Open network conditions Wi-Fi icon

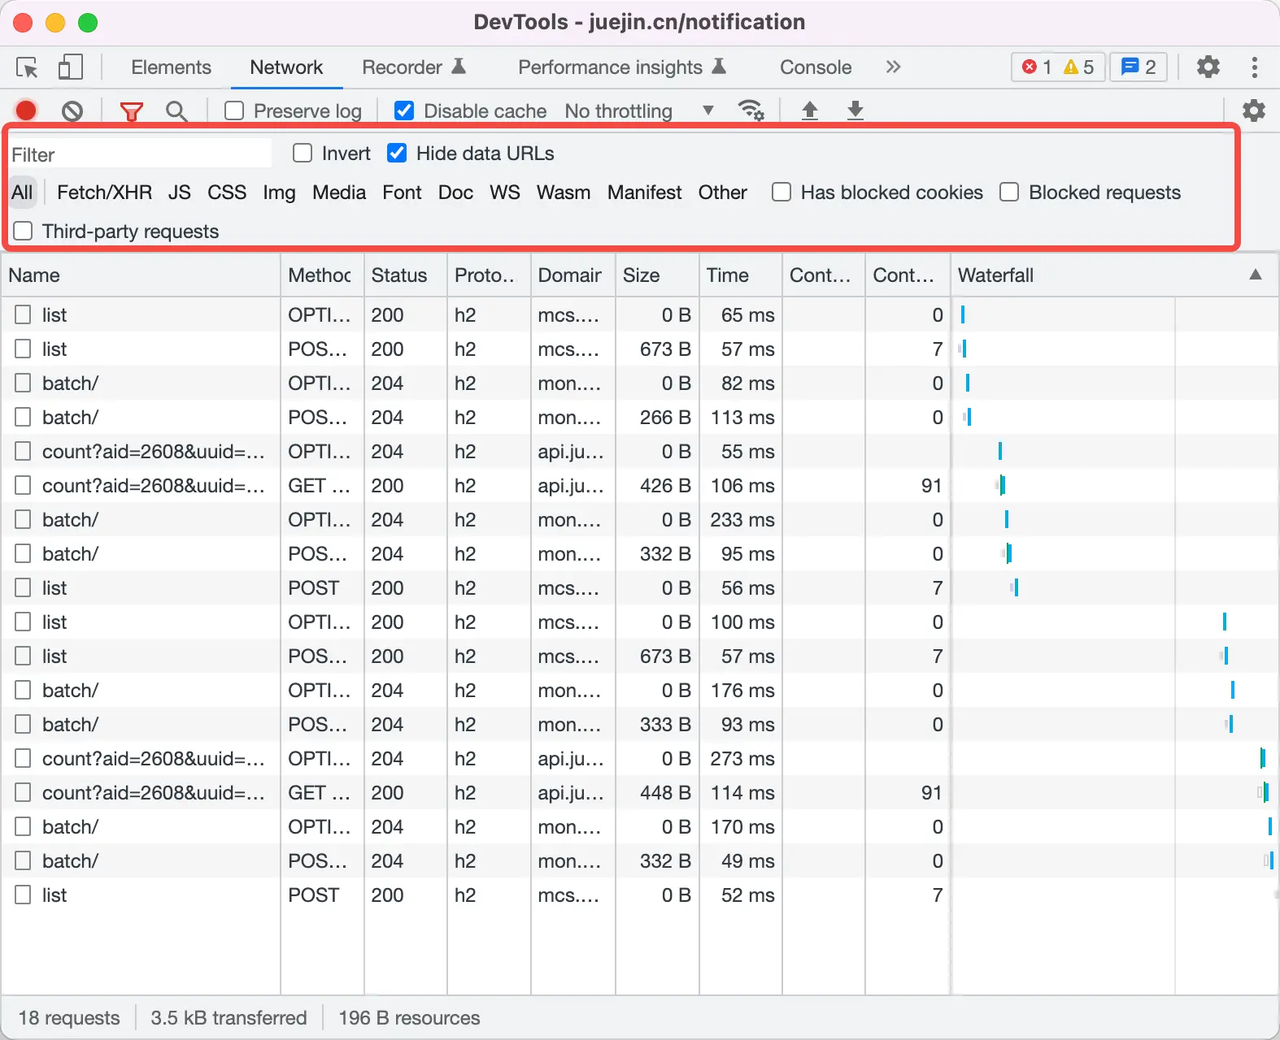[751, 111]
